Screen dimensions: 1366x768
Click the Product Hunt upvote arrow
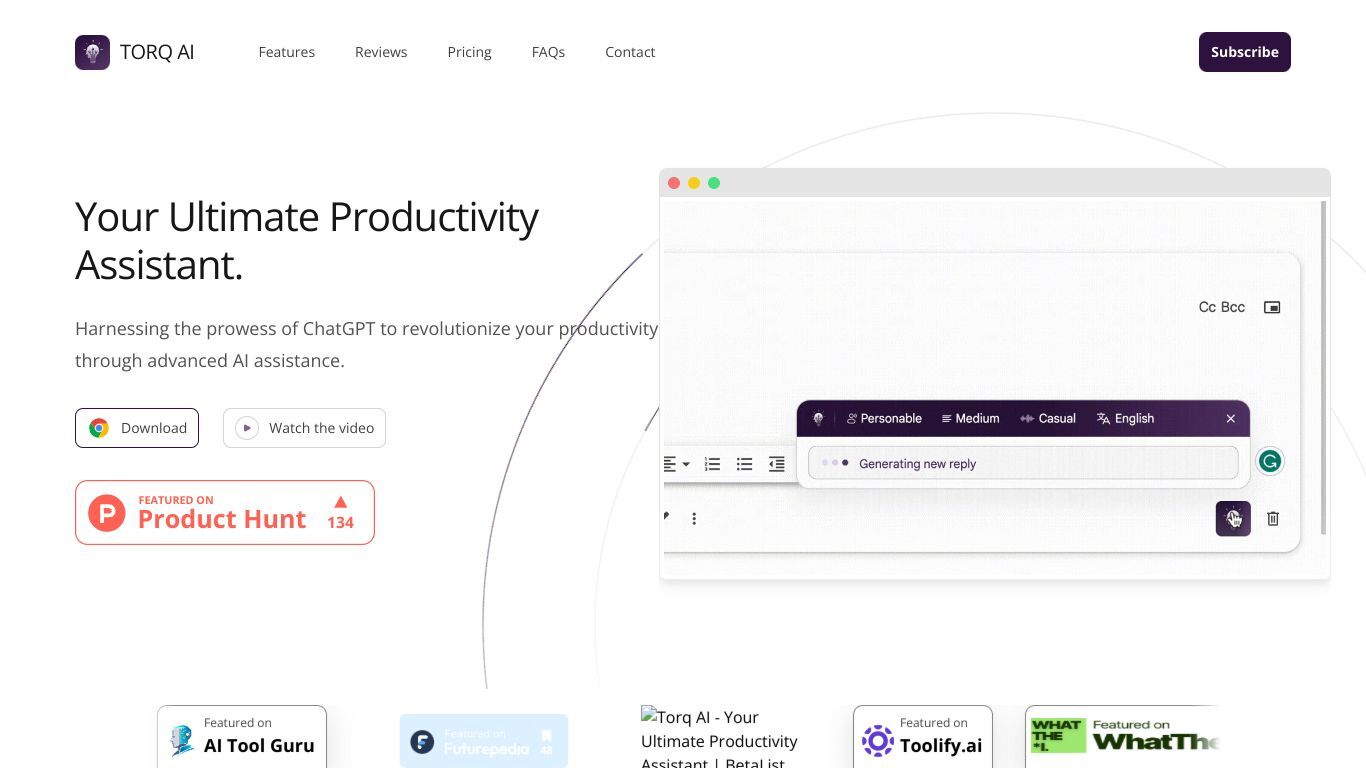[340, 502]
